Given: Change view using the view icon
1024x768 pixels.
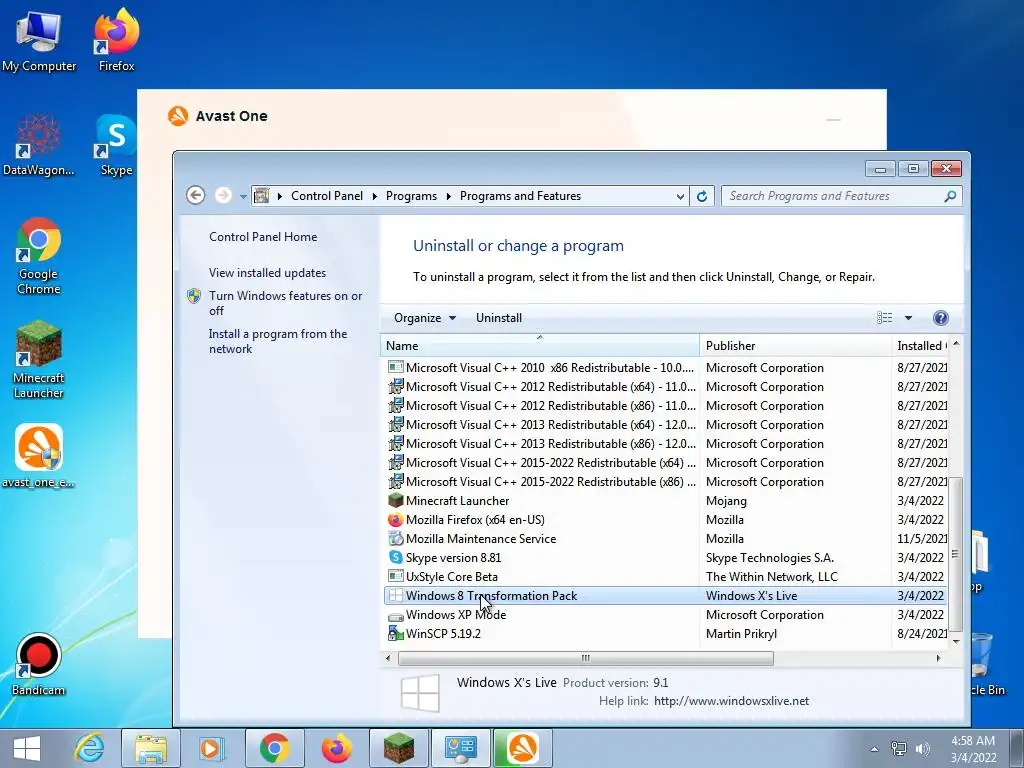Looking at the screenshot, I should 884,318.
